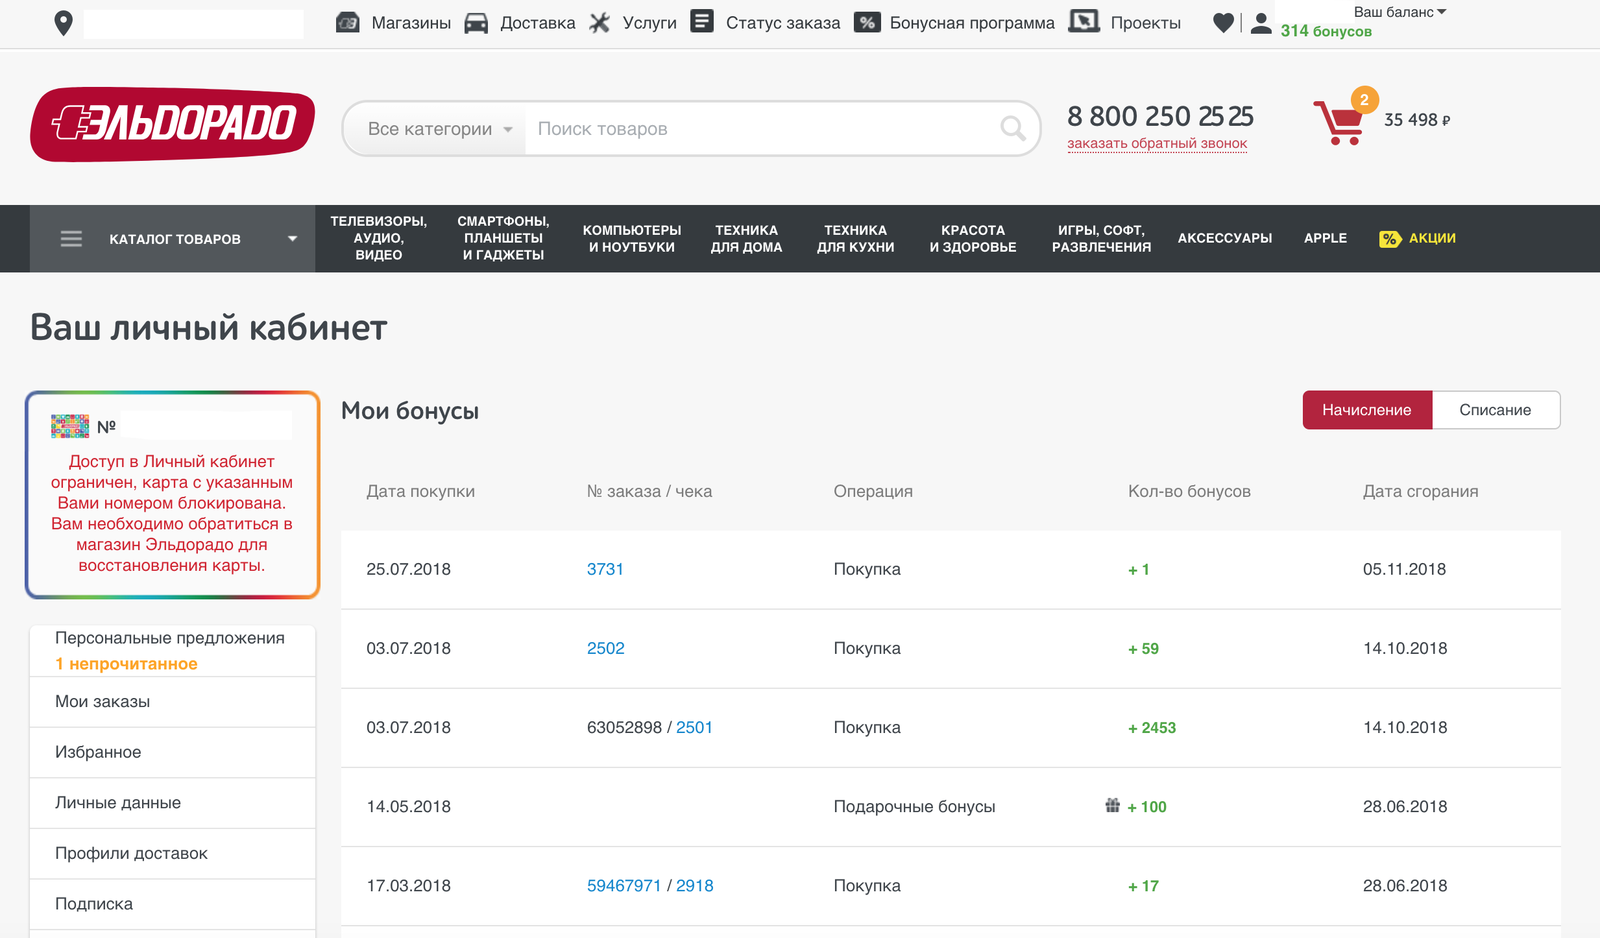Click the 25.07.2018 purchase date
Image resolution: width=1600 pixels, height=938 pixels.
pyautogui.click(x=408, y=569)
